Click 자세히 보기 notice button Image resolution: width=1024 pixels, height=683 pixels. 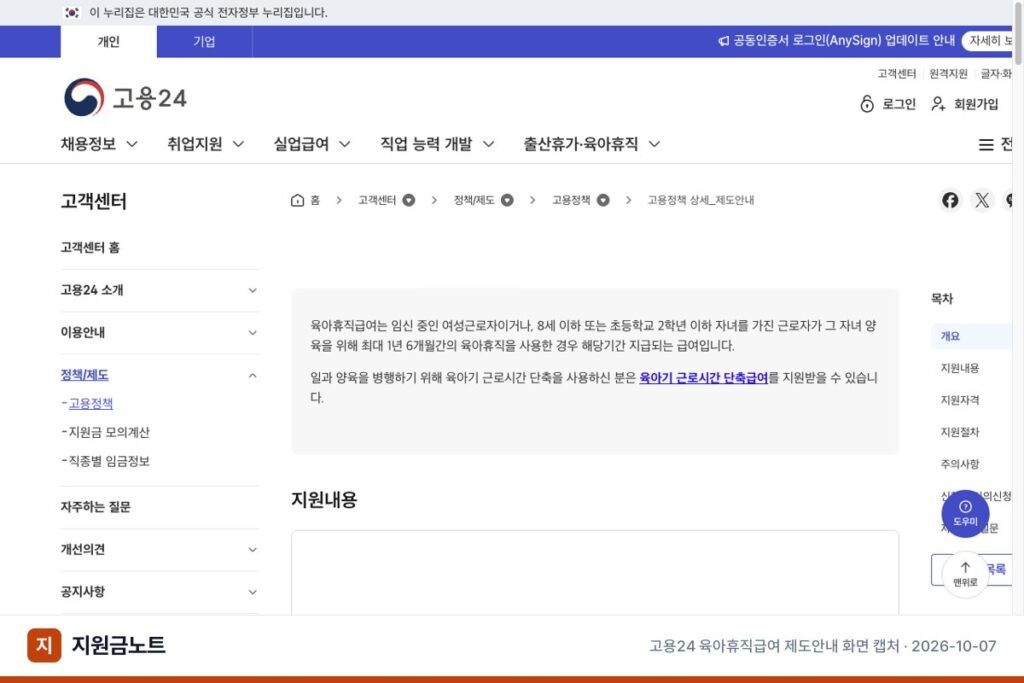click(989, 40)
